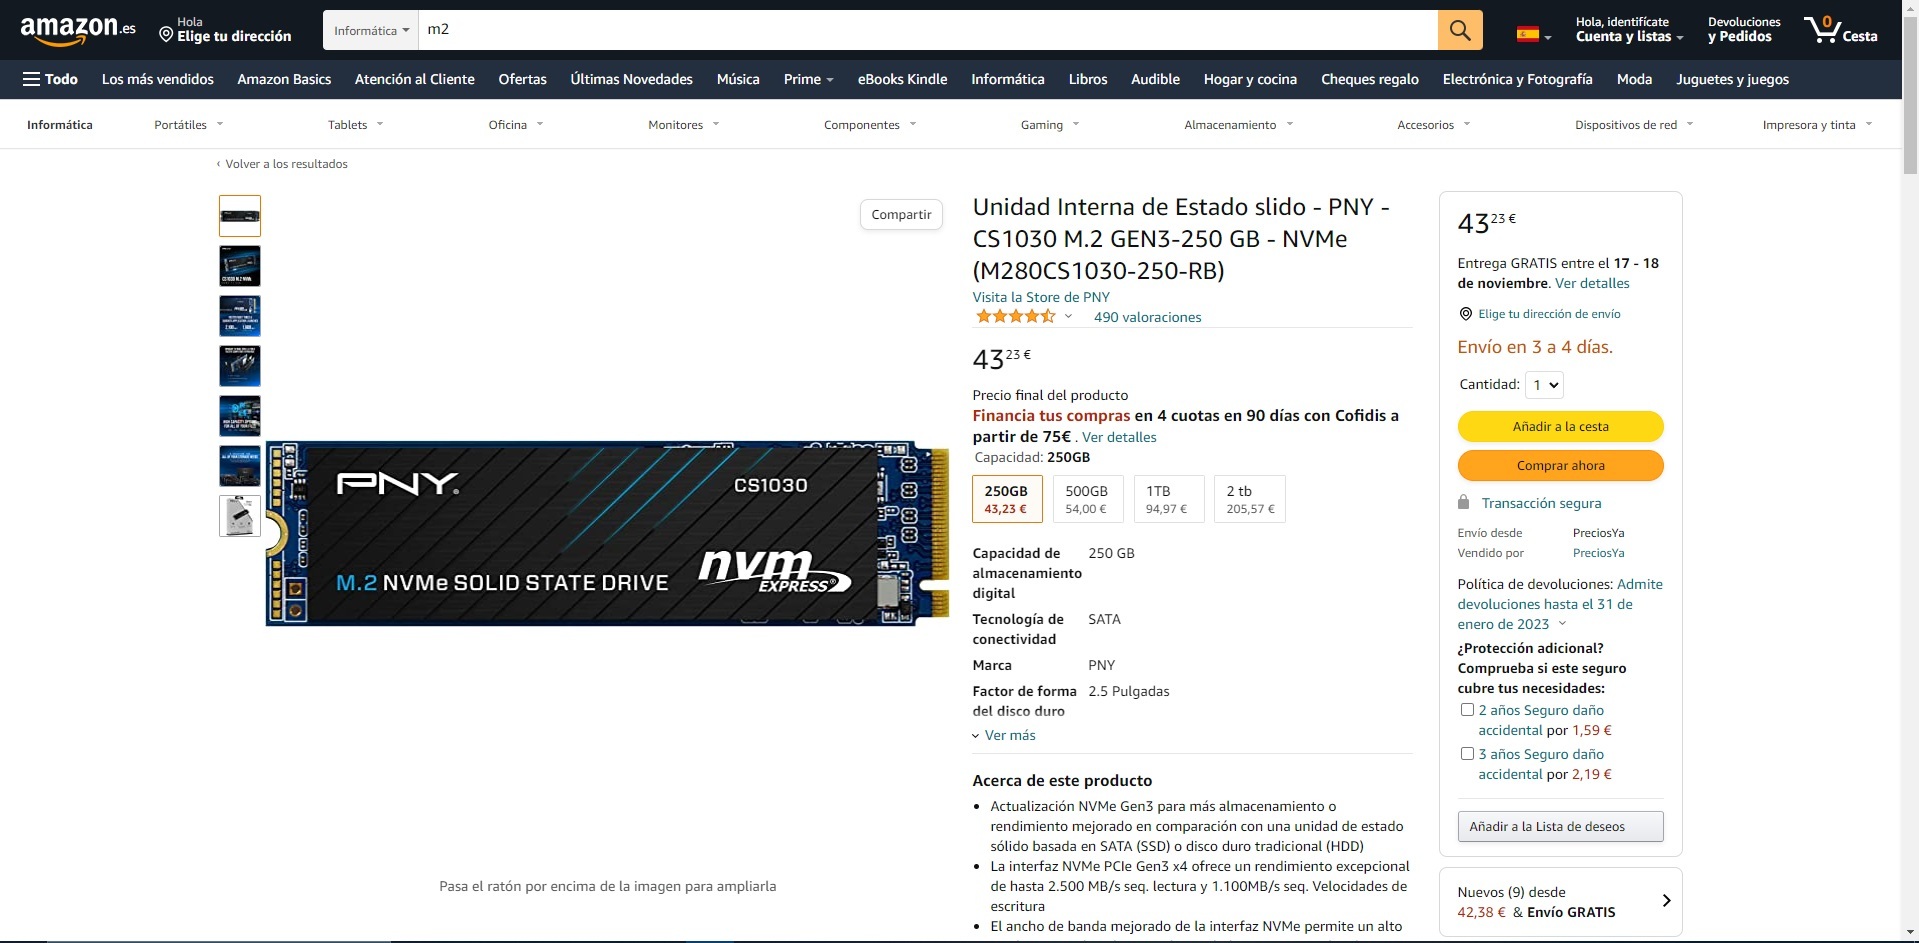
Task: Click the orange search magnifier button
Action: (x=1460, y=30)
